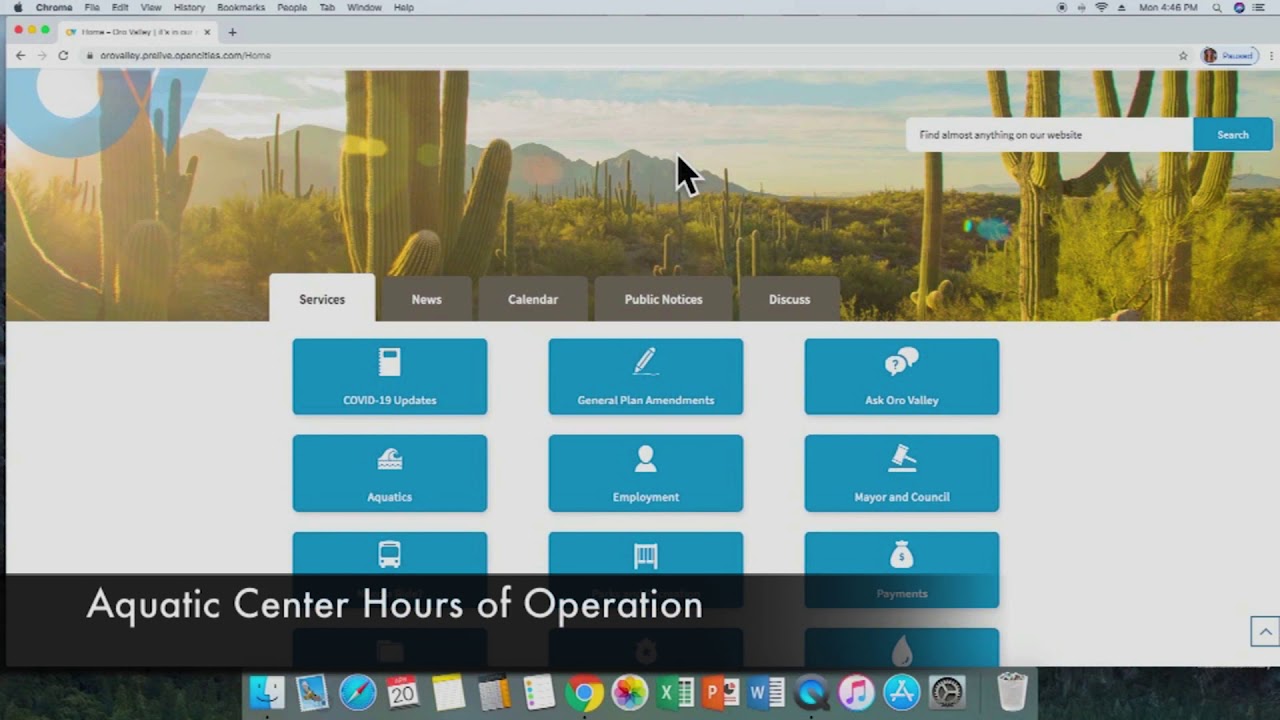Click the address bar URL

[x=185, y=55]
